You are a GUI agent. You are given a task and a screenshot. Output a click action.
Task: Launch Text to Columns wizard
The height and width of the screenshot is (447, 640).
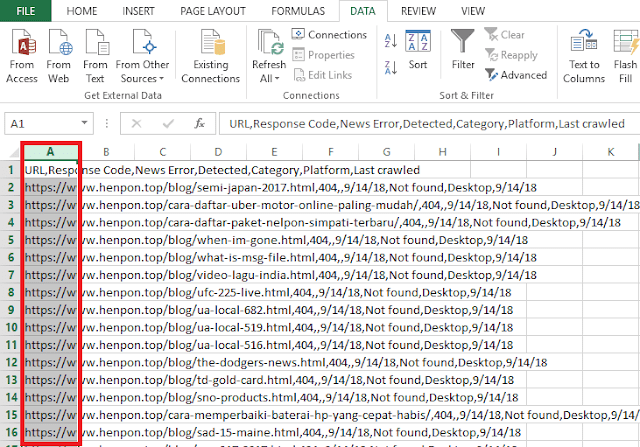point(584,56)
